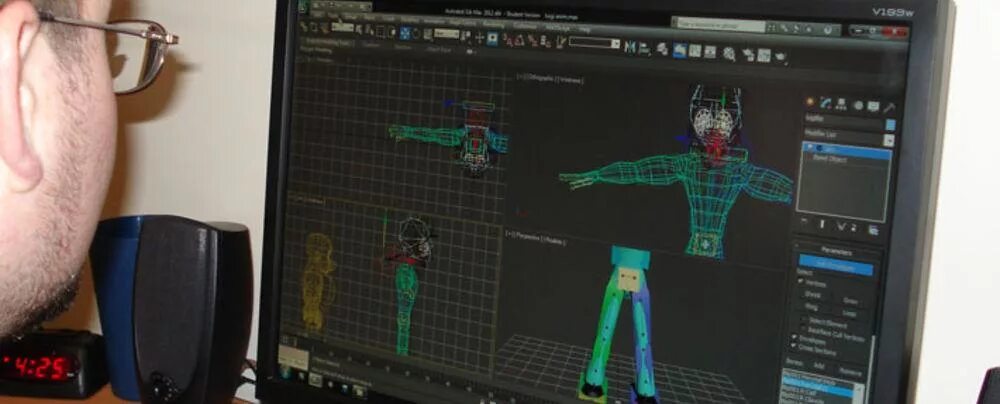Select the Rotate tool in main toolbar

coord(415,34)
